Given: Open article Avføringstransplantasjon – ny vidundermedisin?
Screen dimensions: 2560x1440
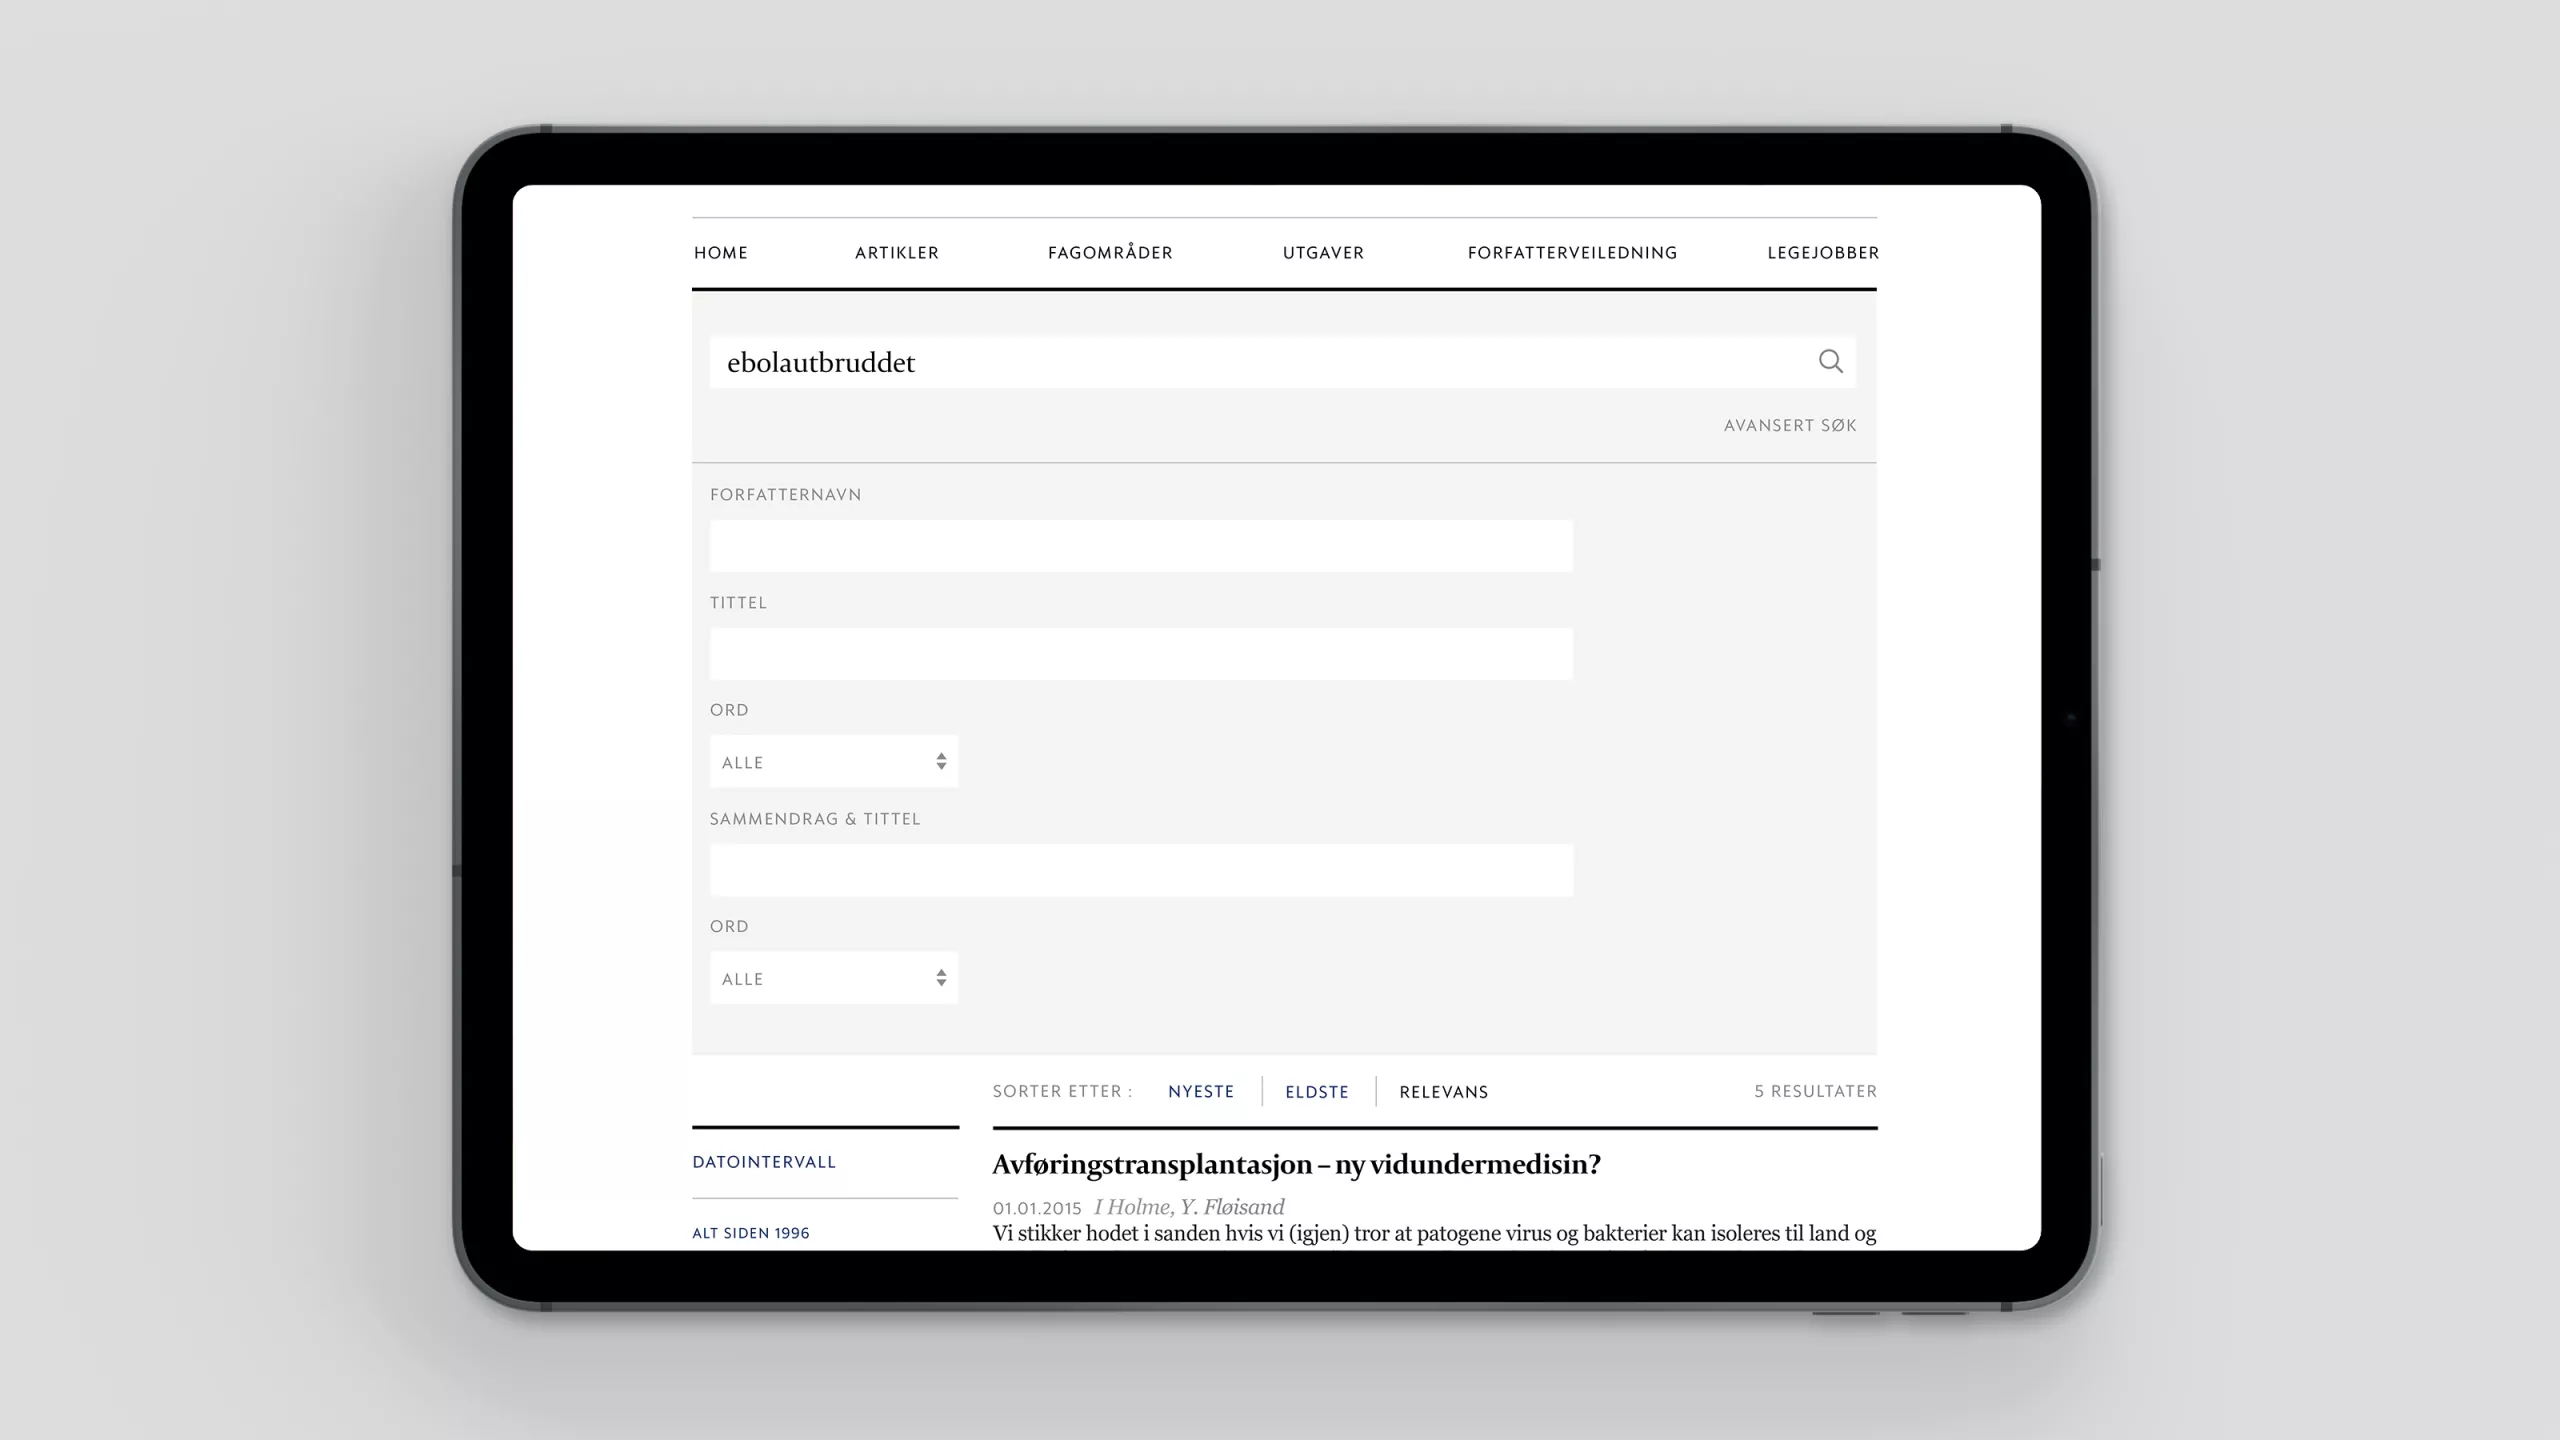Looking at the screenshot, I should pyautogui.click(x=1296, y=1164).
